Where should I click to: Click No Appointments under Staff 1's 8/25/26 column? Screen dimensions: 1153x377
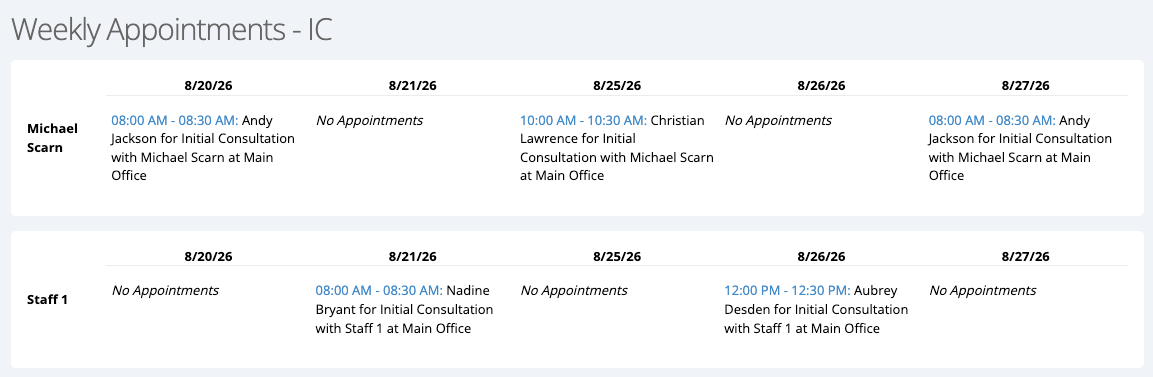pyautogui.click(x=574, y=290)
